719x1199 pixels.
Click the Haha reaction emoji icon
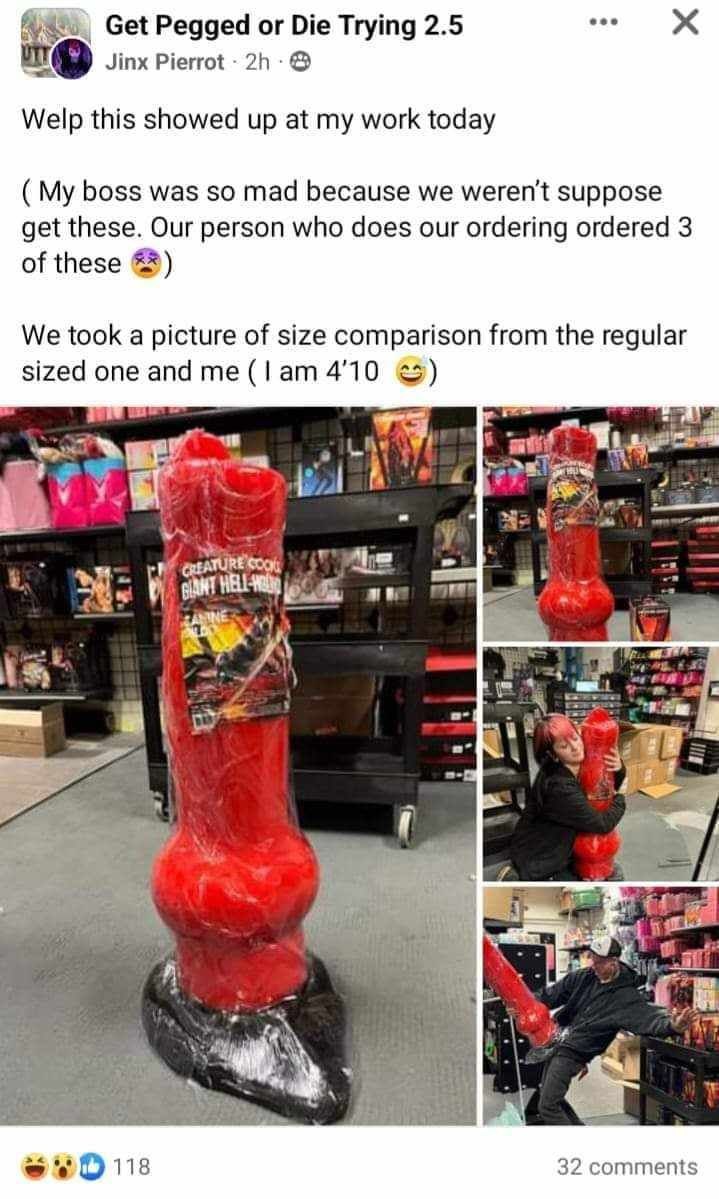[35, 1166]
